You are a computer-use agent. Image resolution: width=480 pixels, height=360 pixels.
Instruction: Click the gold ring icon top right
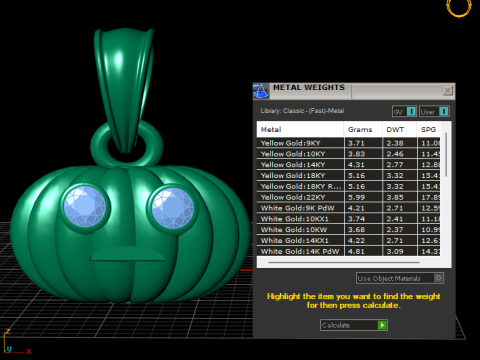tap(459, 7)
